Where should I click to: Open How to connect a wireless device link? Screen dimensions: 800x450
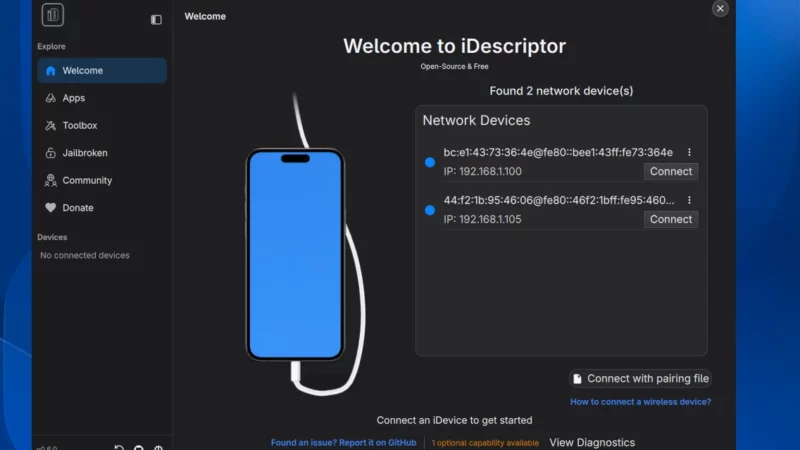[x=640, y=402]
